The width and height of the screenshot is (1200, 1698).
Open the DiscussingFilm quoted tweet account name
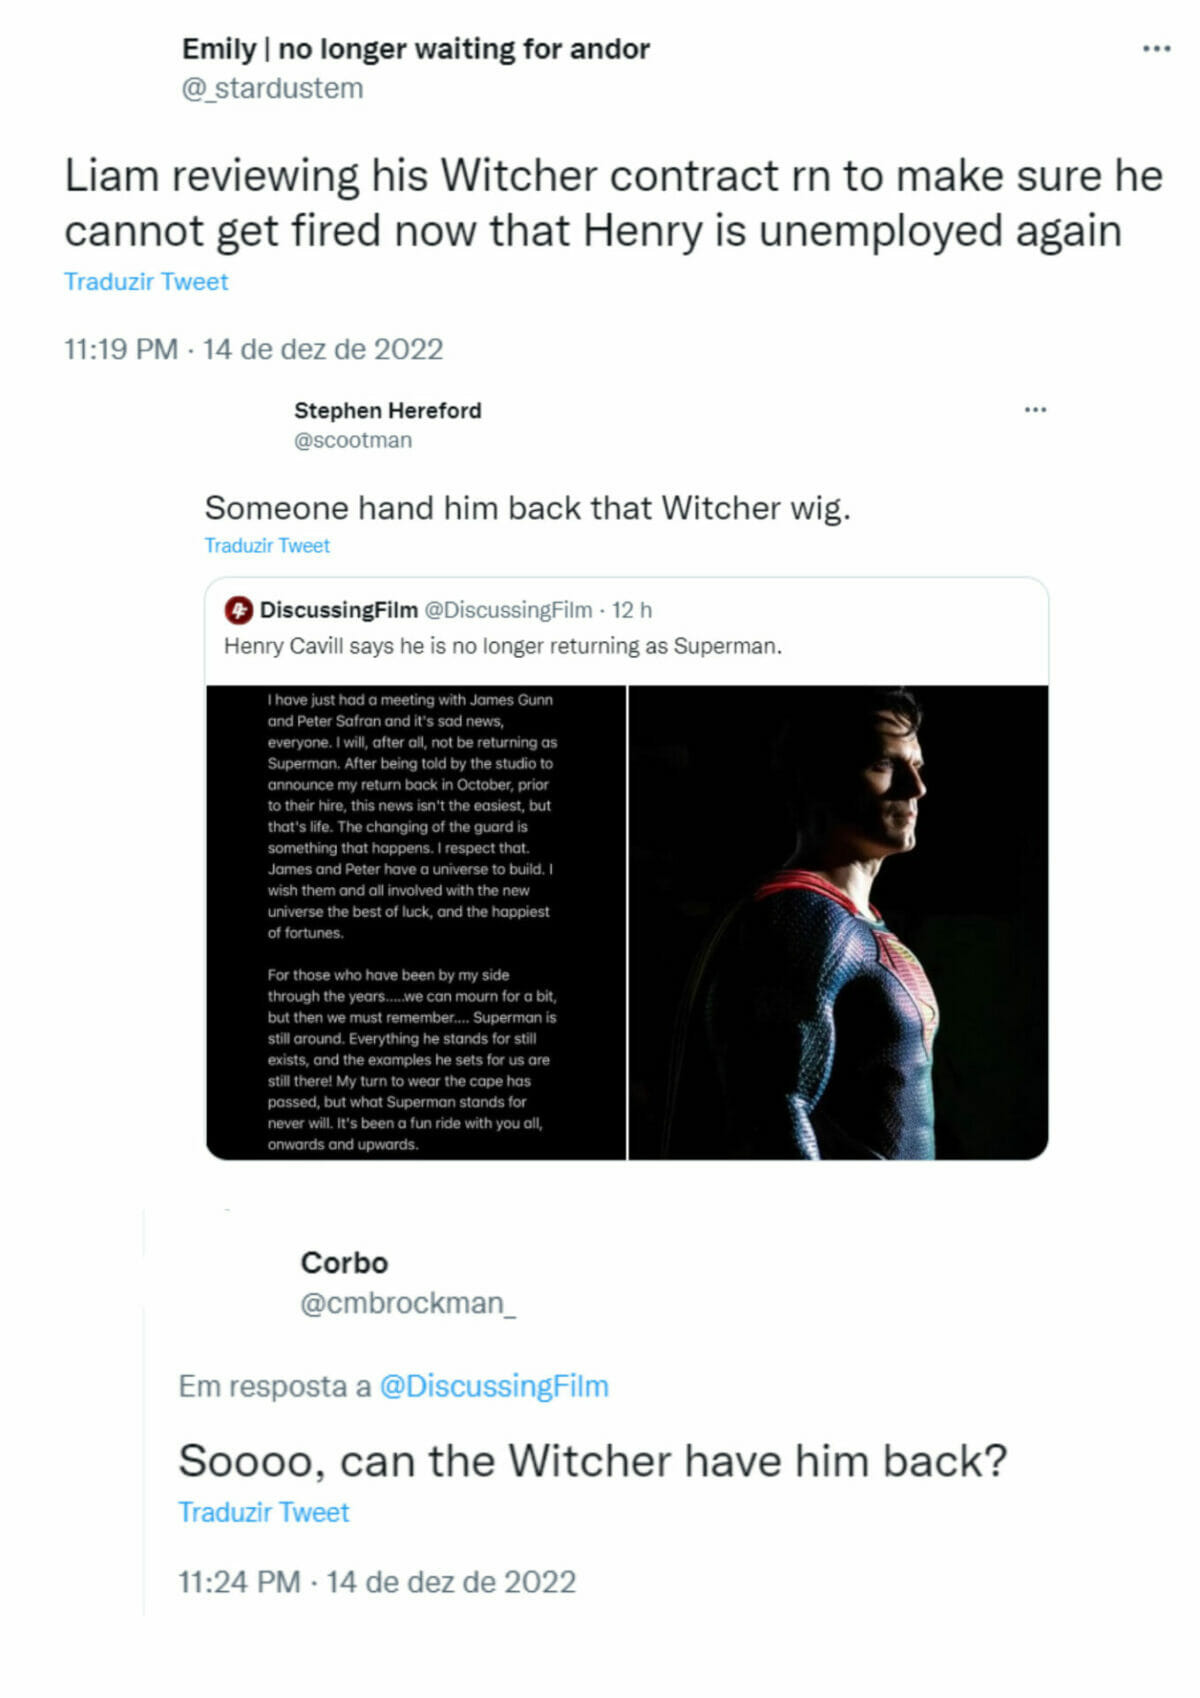coord(339,610)
